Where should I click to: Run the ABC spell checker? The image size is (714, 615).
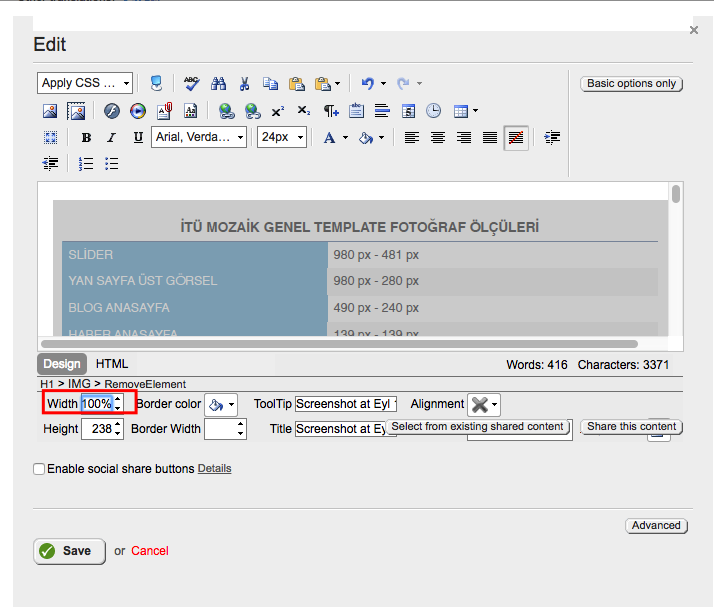191,83
